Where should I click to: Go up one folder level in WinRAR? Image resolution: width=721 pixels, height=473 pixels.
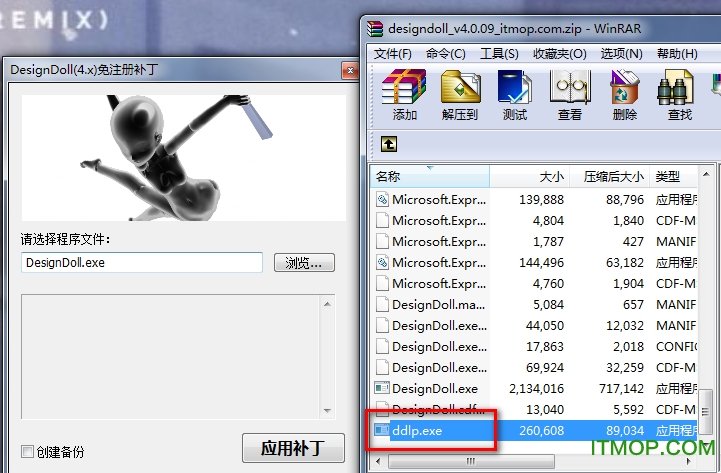pyautogui.click(x=389, y=144)
